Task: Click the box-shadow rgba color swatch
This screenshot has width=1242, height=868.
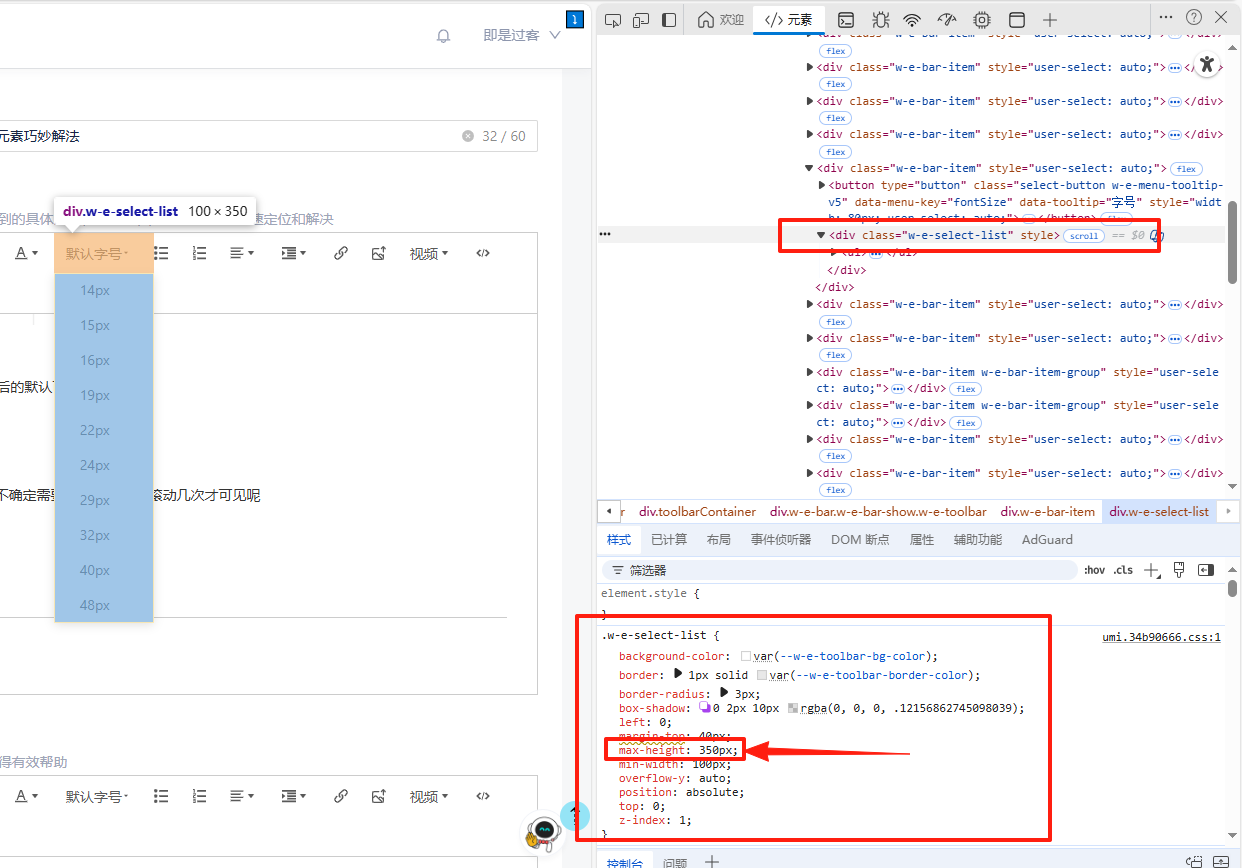Action: 793,708
